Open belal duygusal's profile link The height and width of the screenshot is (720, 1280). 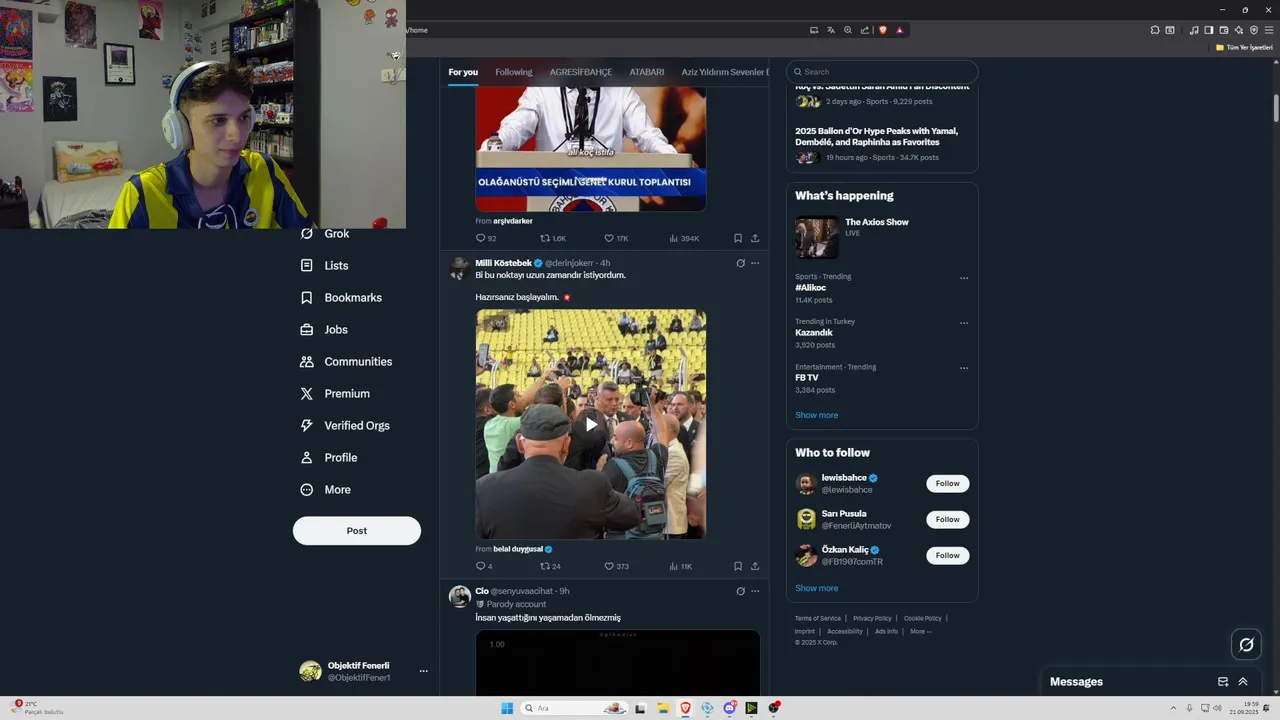coord(518,549)
